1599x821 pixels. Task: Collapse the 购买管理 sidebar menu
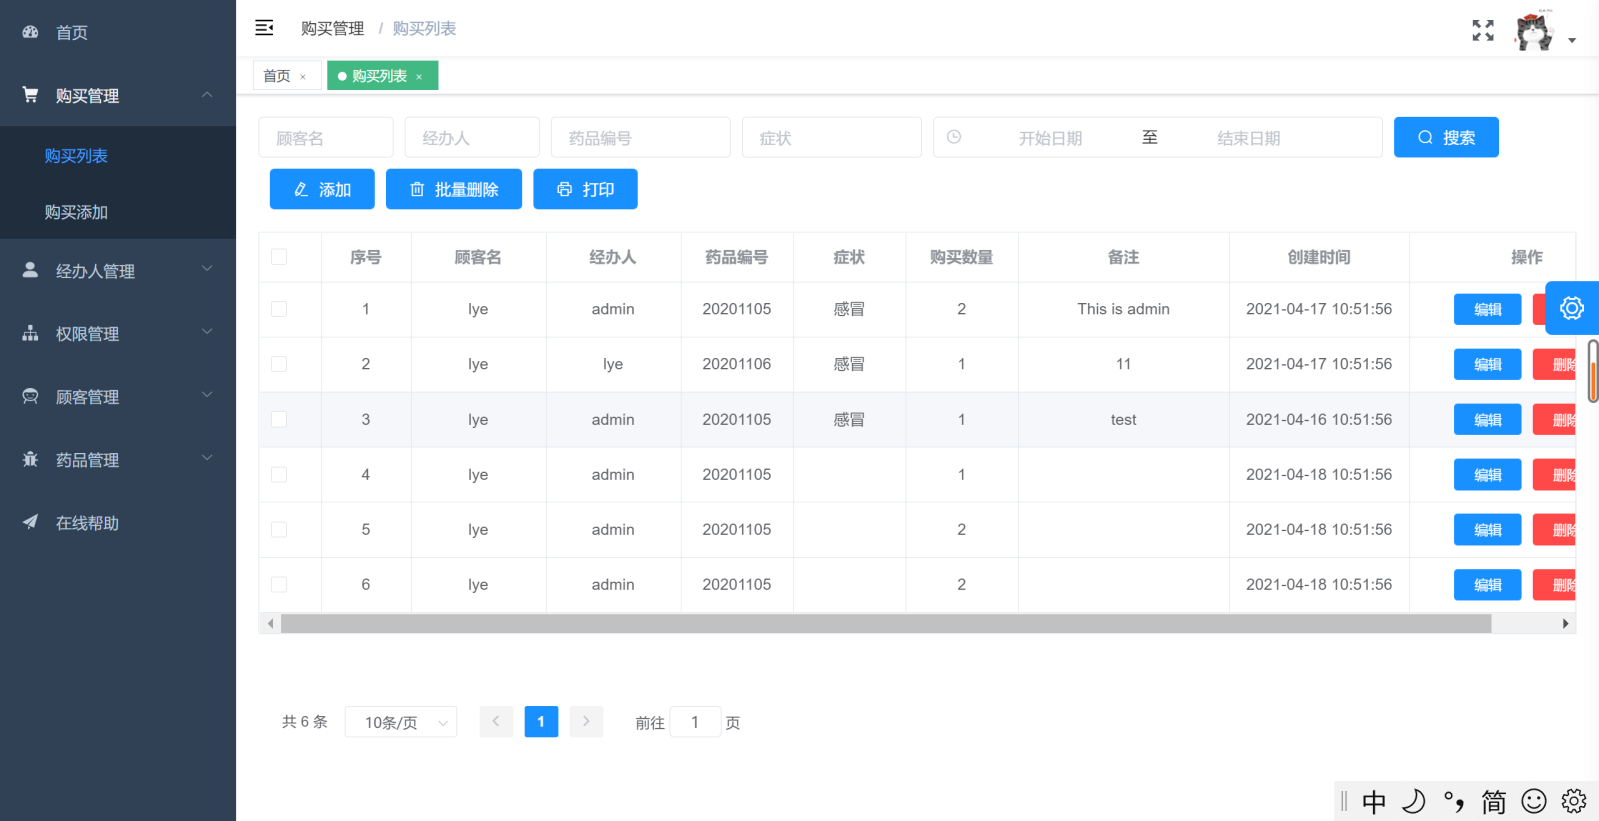118,95
